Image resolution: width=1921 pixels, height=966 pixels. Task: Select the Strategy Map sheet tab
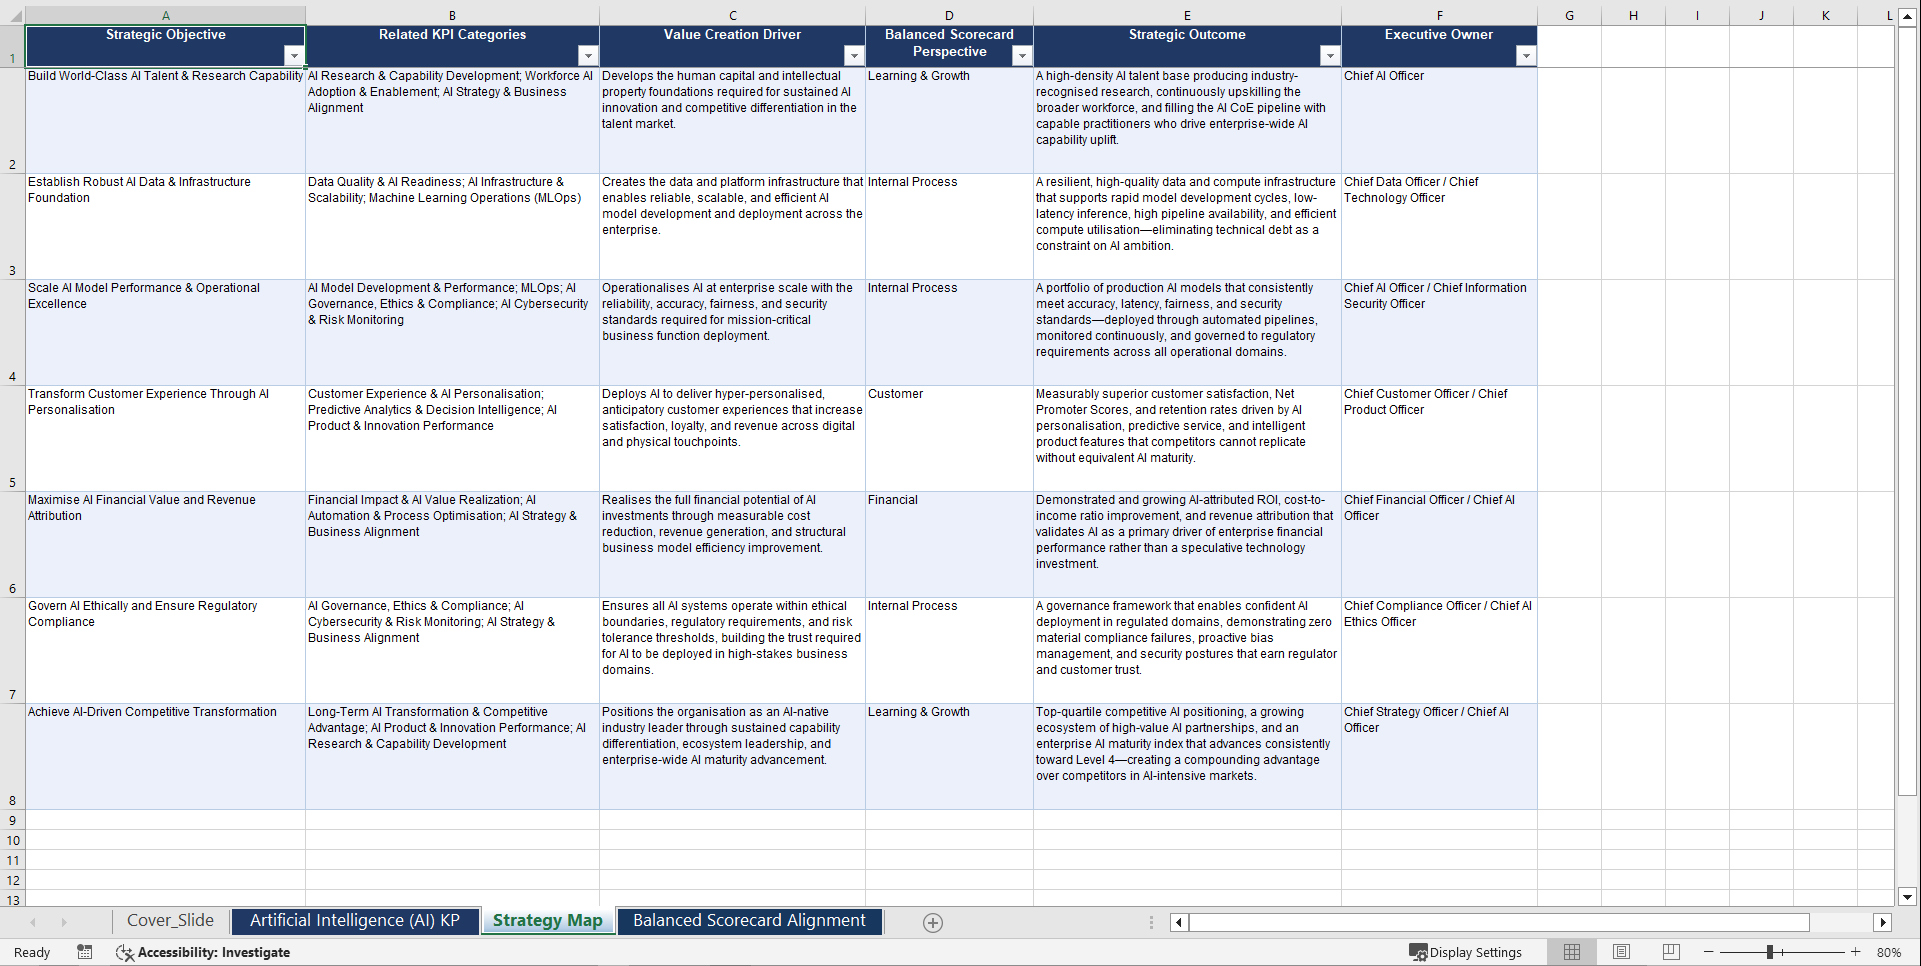pyautogui.click(x=548, y=921)
